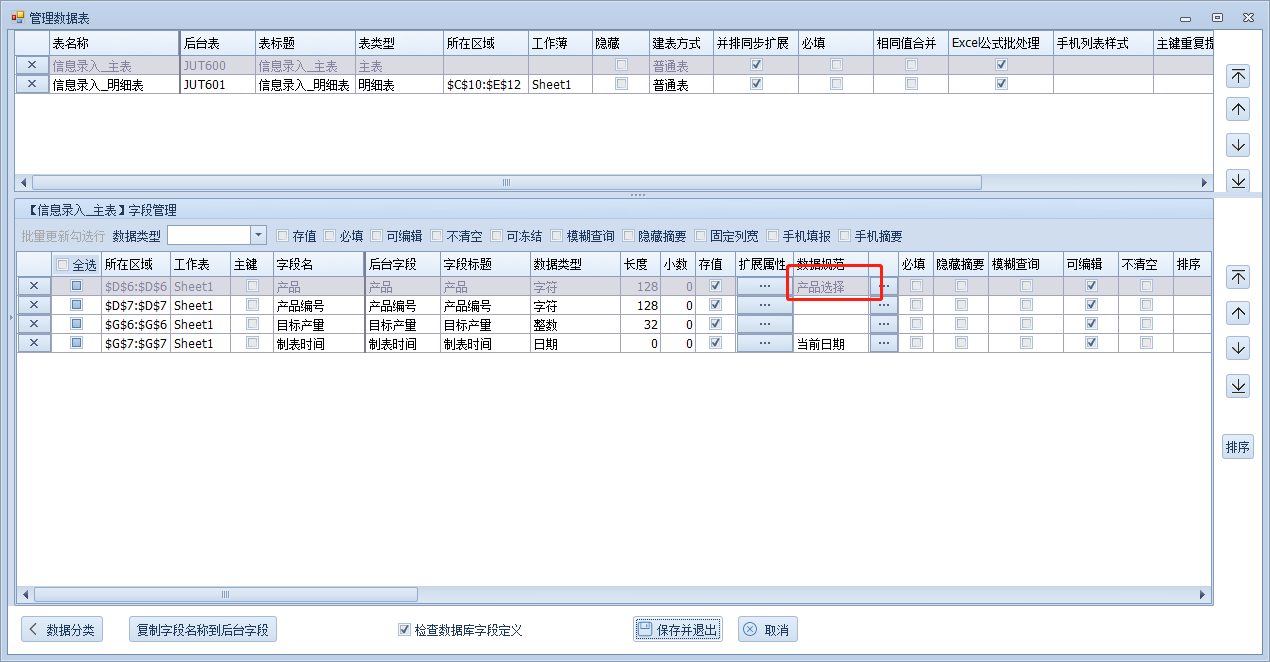
Task: Open data specification picker for 制表时间
Action: 883,343
